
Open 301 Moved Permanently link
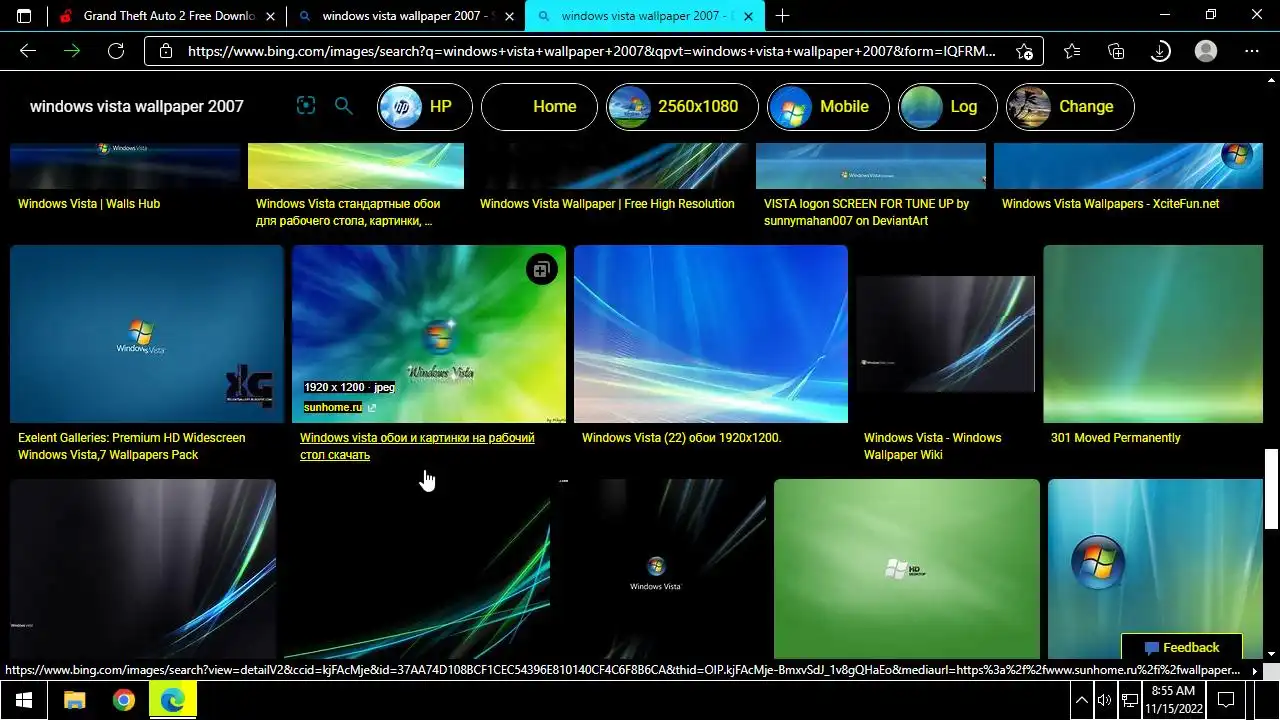1115,438
